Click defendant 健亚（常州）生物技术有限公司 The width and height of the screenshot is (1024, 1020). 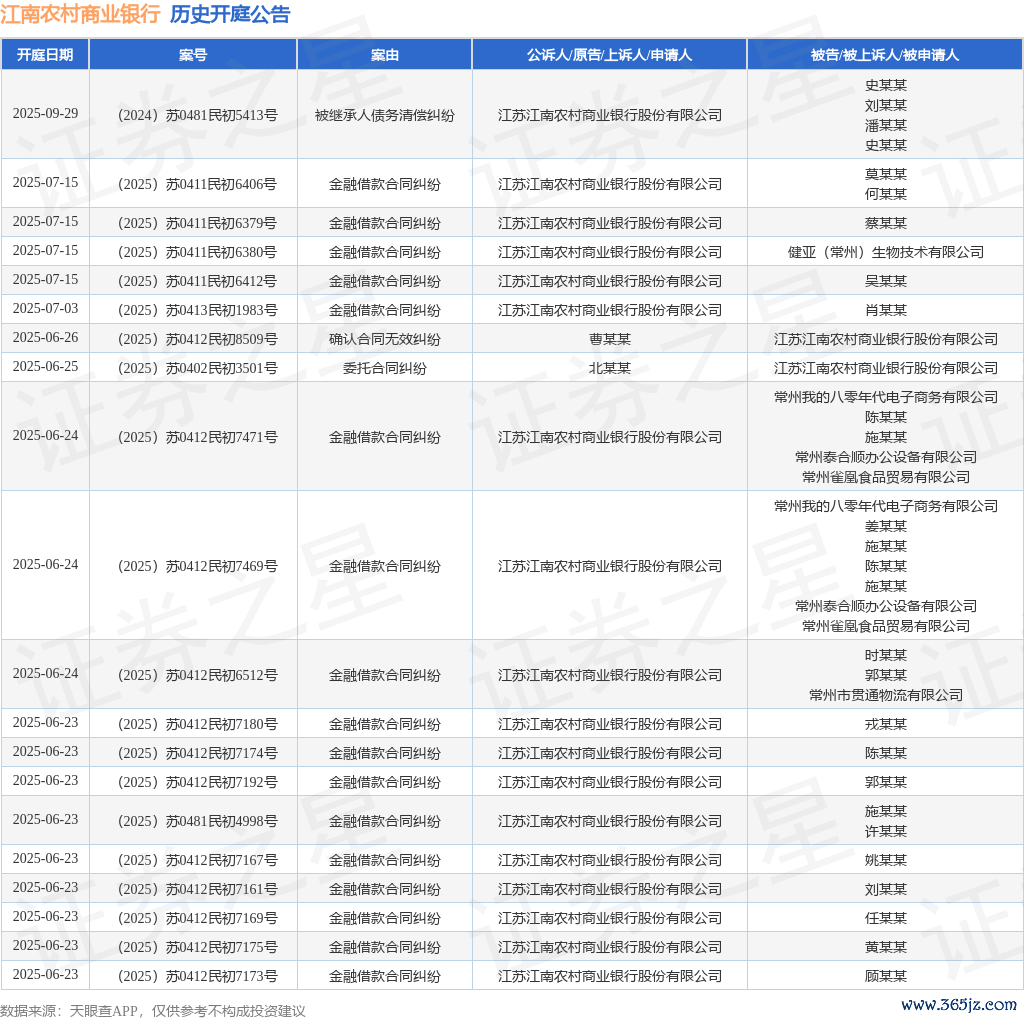[x=886, y=252]
